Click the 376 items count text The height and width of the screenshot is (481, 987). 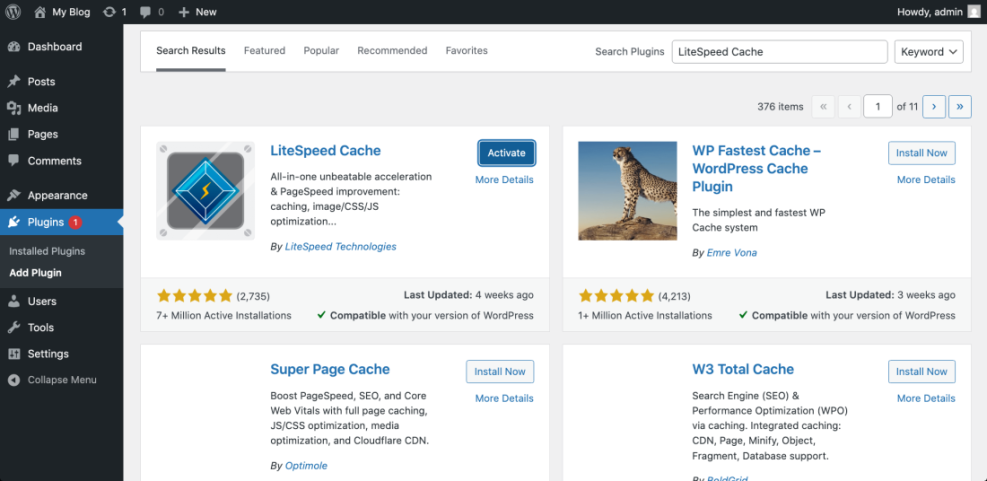(x=781, y=106)
